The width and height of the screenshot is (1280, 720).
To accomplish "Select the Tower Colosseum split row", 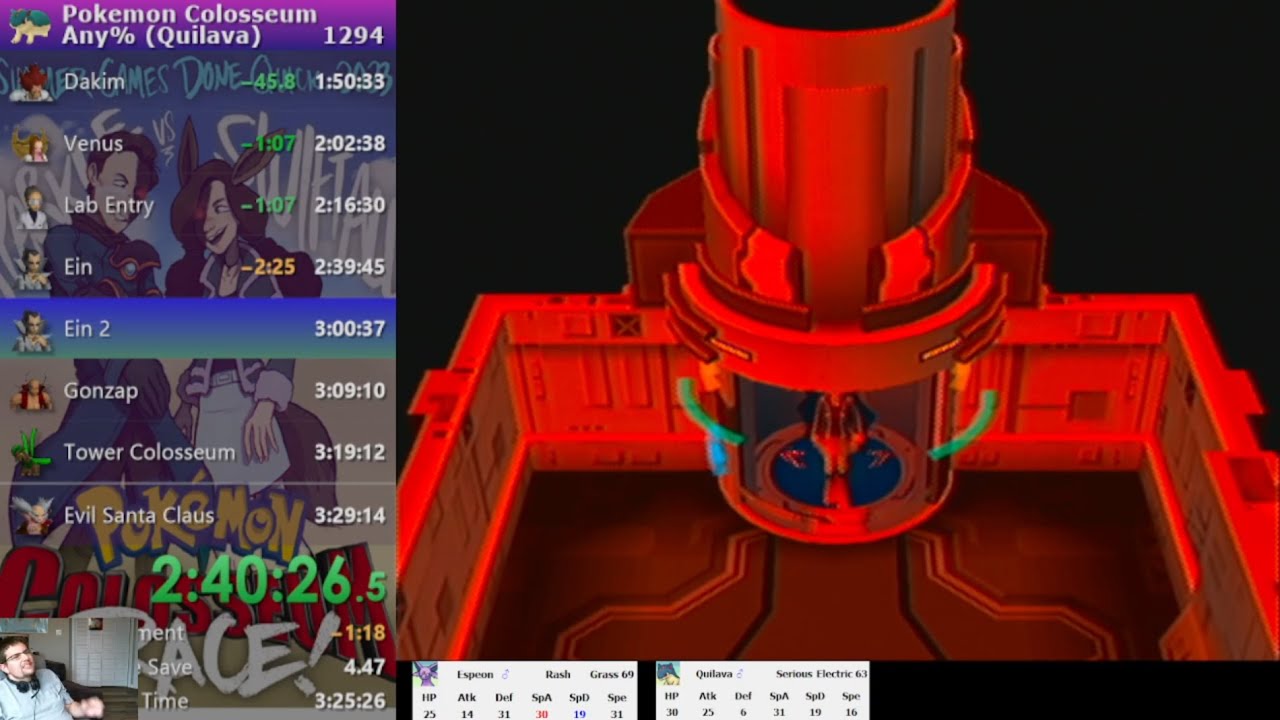I will pyautogui.click(x=198, y=453).
